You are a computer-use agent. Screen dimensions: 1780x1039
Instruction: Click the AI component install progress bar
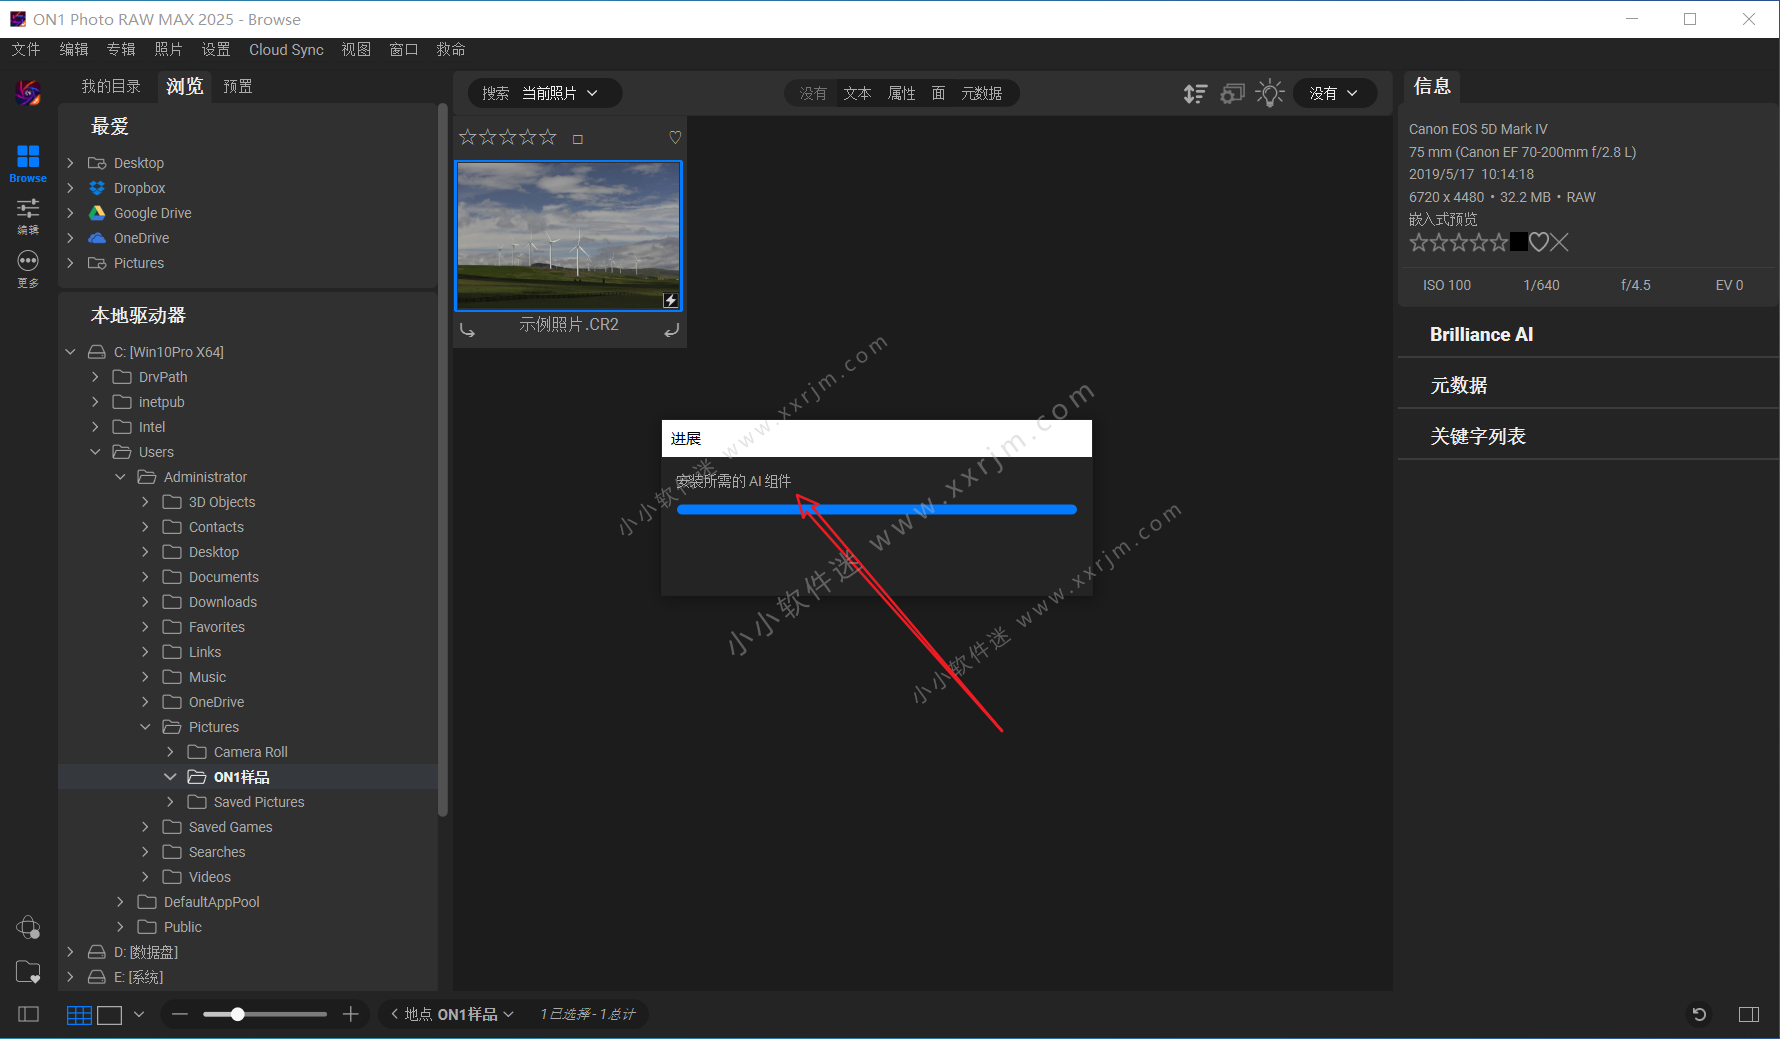(877, 510)
